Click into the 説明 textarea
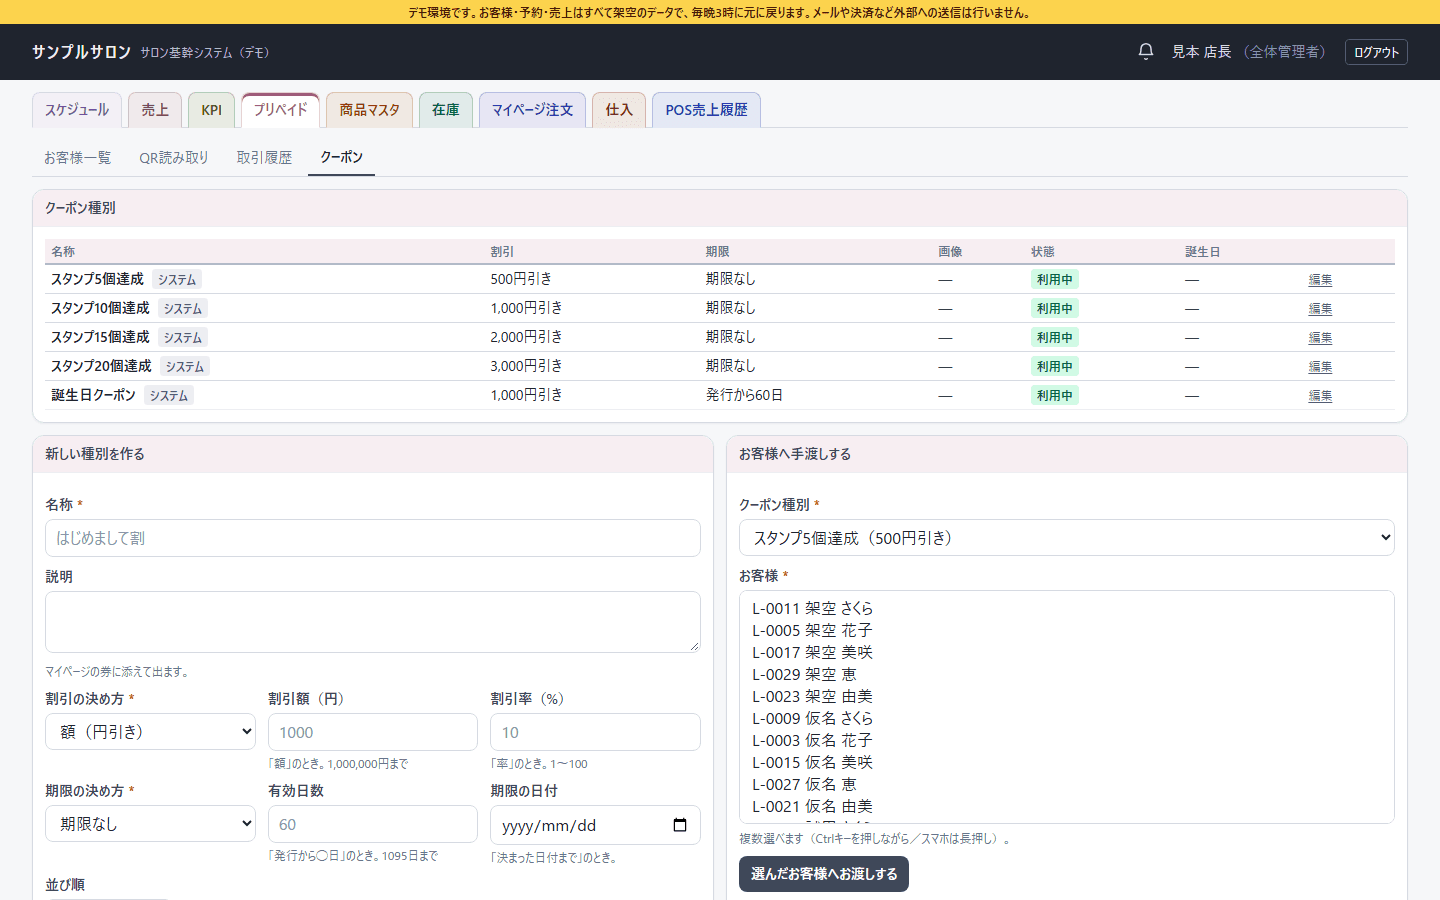The width and height of the screenshot is (1440, 900). (372, 622)
